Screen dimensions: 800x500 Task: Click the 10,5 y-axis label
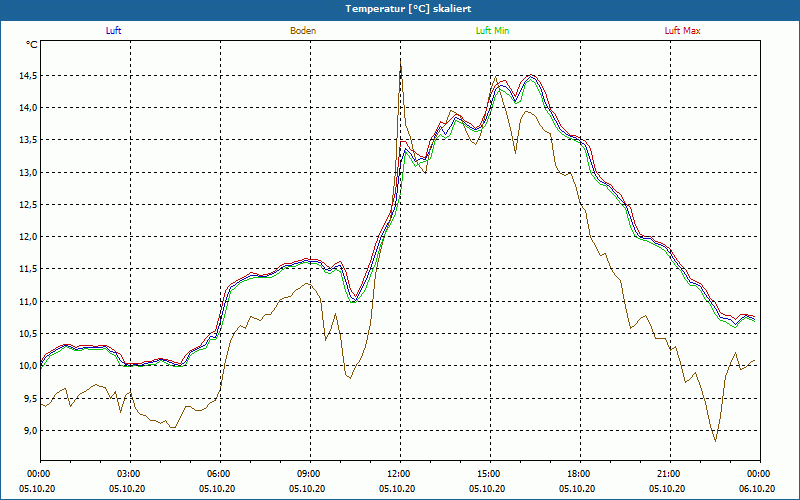pyautogui.click(x=28, y=334)
